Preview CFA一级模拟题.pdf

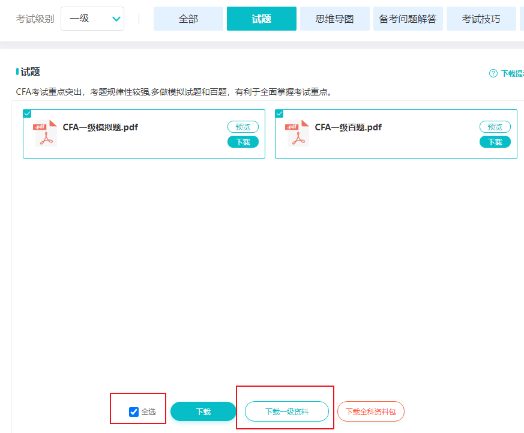click(x=243, y=127)
